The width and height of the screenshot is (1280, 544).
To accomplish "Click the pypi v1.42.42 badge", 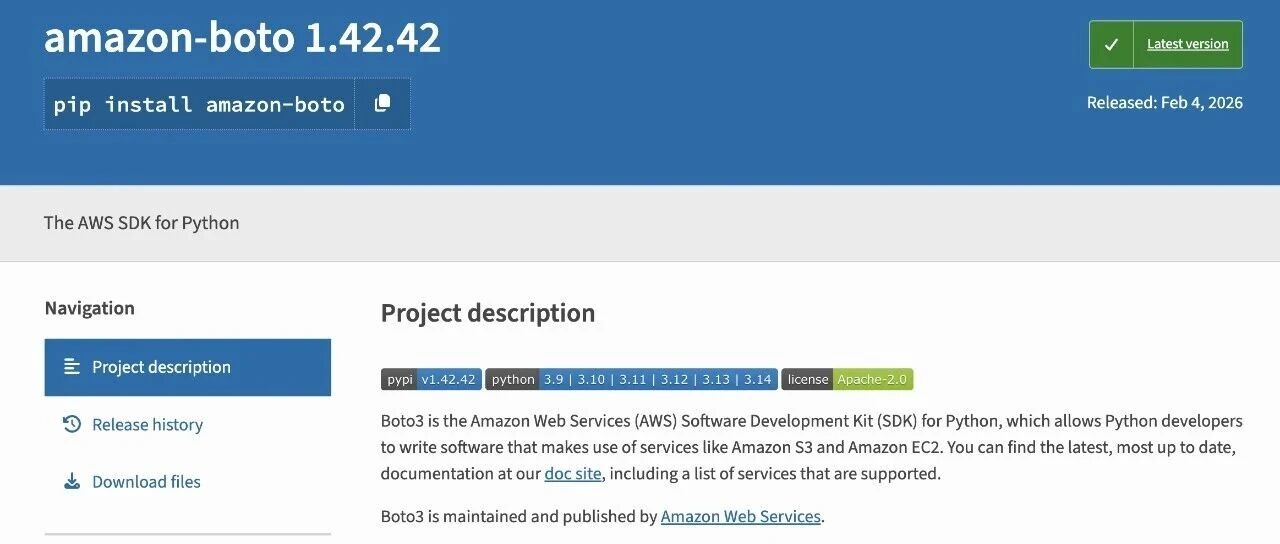I will (431, 379).
